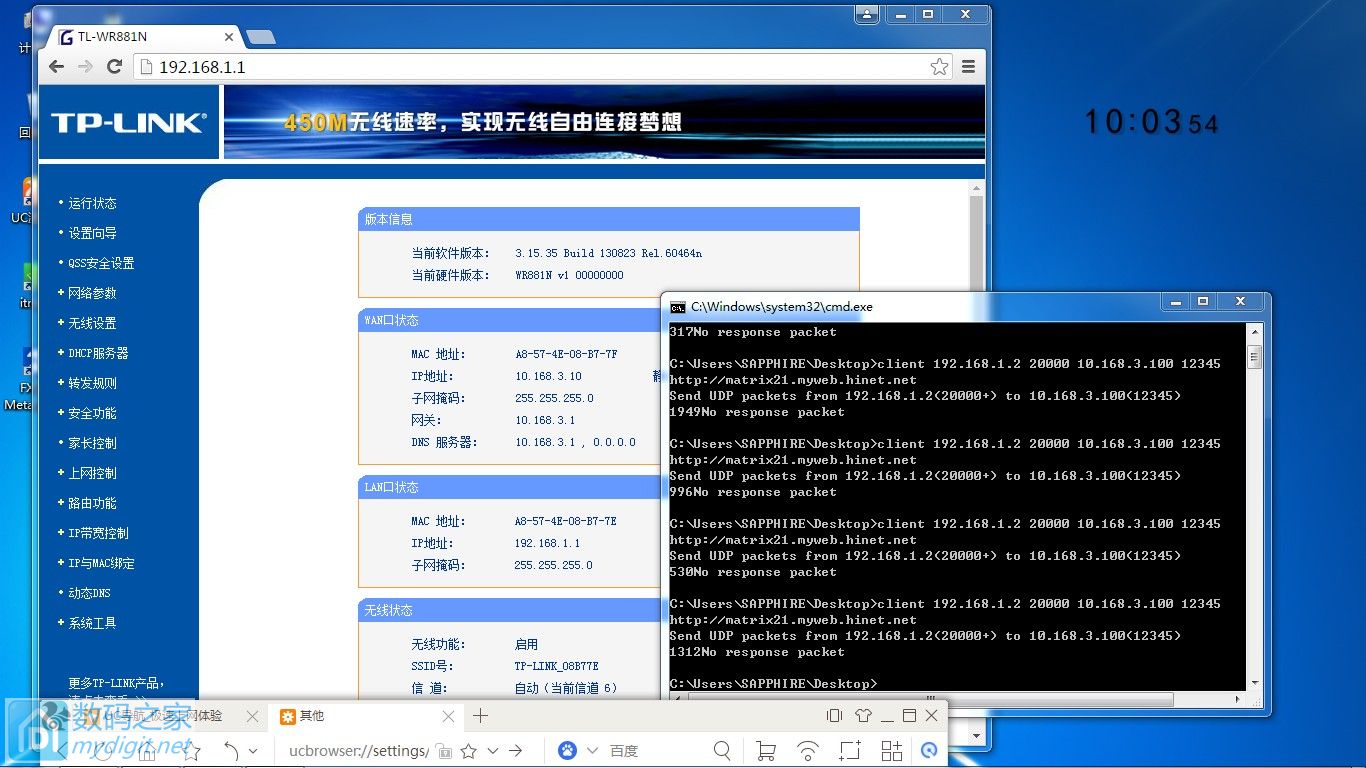Click the hardware version WR881N v1 text

tap(569, 275)
